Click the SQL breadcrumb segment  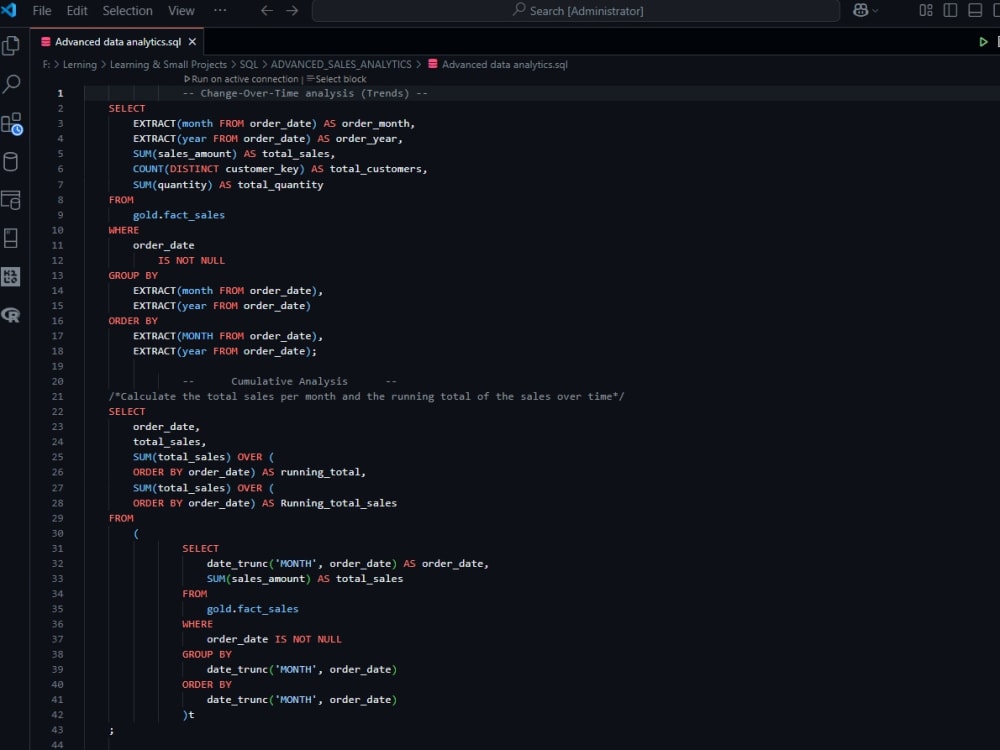[x=249, y=64]
